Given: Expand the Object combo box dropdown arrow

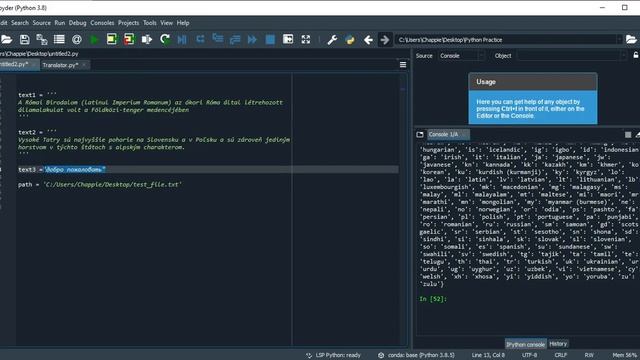Looking at the screenshot, I should pyautogui.click(x=623, y=56).
